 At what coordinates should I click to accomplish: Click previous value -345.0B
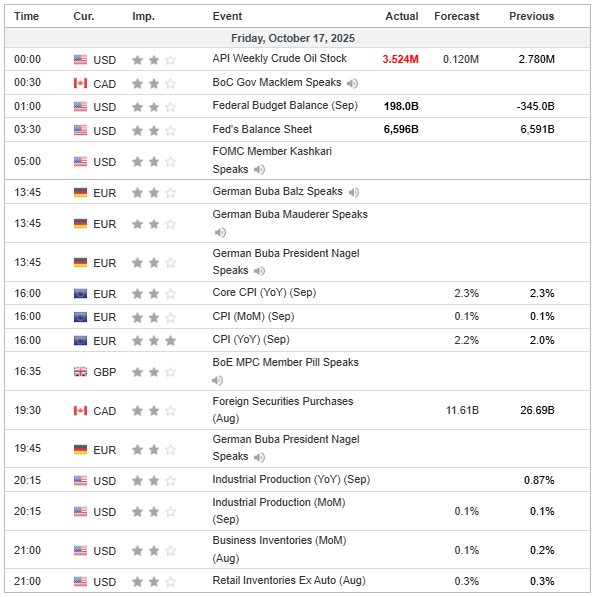click(536, 106)
